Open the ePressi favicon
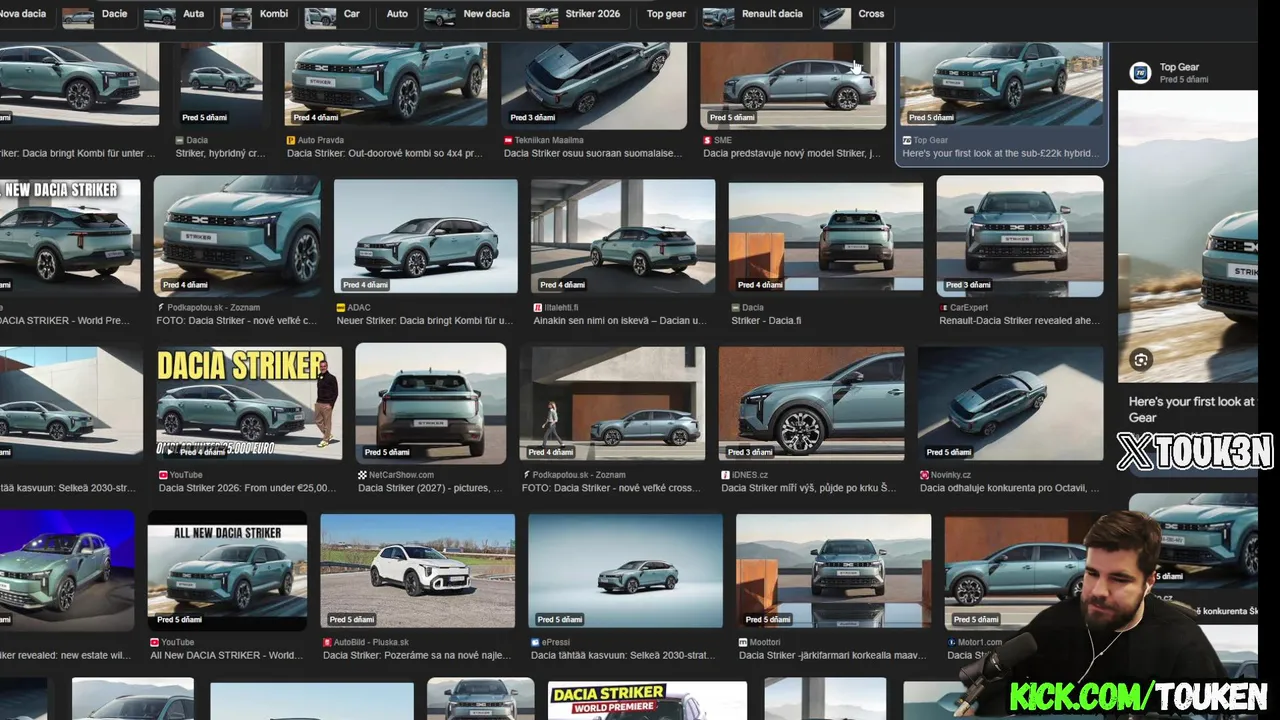Image resolution: width=1280 pixels, height=720 pixels. (x=535, y=642)
